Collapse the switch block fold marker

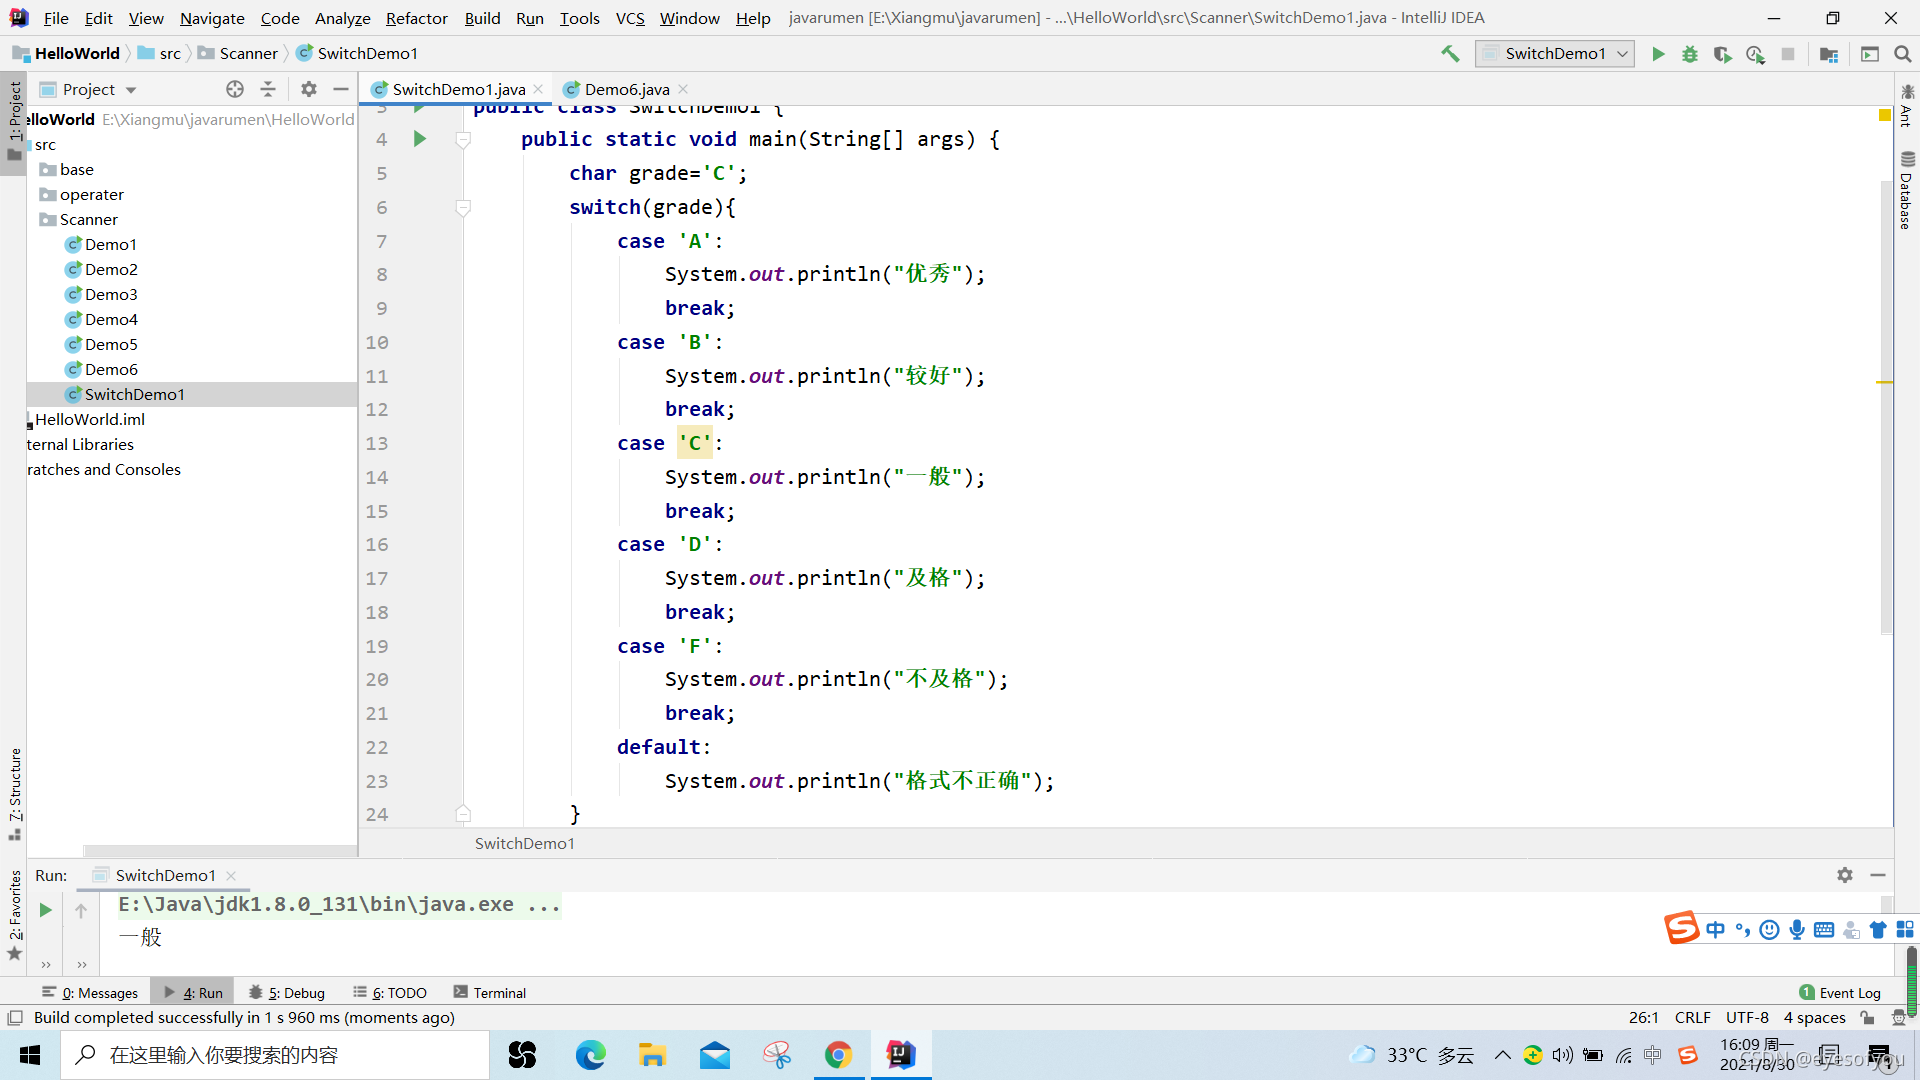point(463,208)
